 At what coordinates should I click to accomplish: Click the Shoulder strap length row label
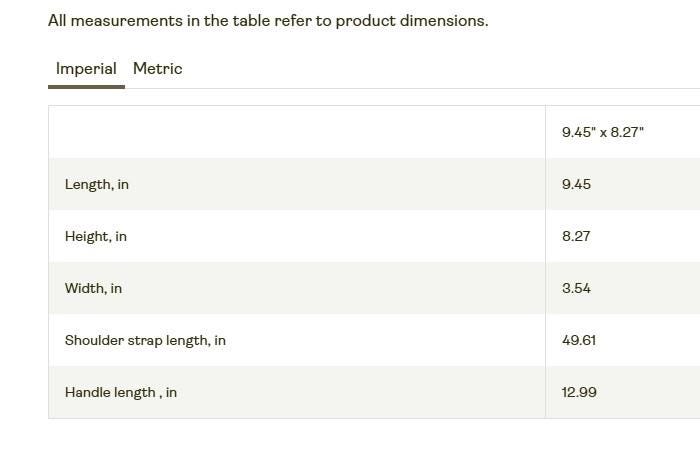[145, 340]
